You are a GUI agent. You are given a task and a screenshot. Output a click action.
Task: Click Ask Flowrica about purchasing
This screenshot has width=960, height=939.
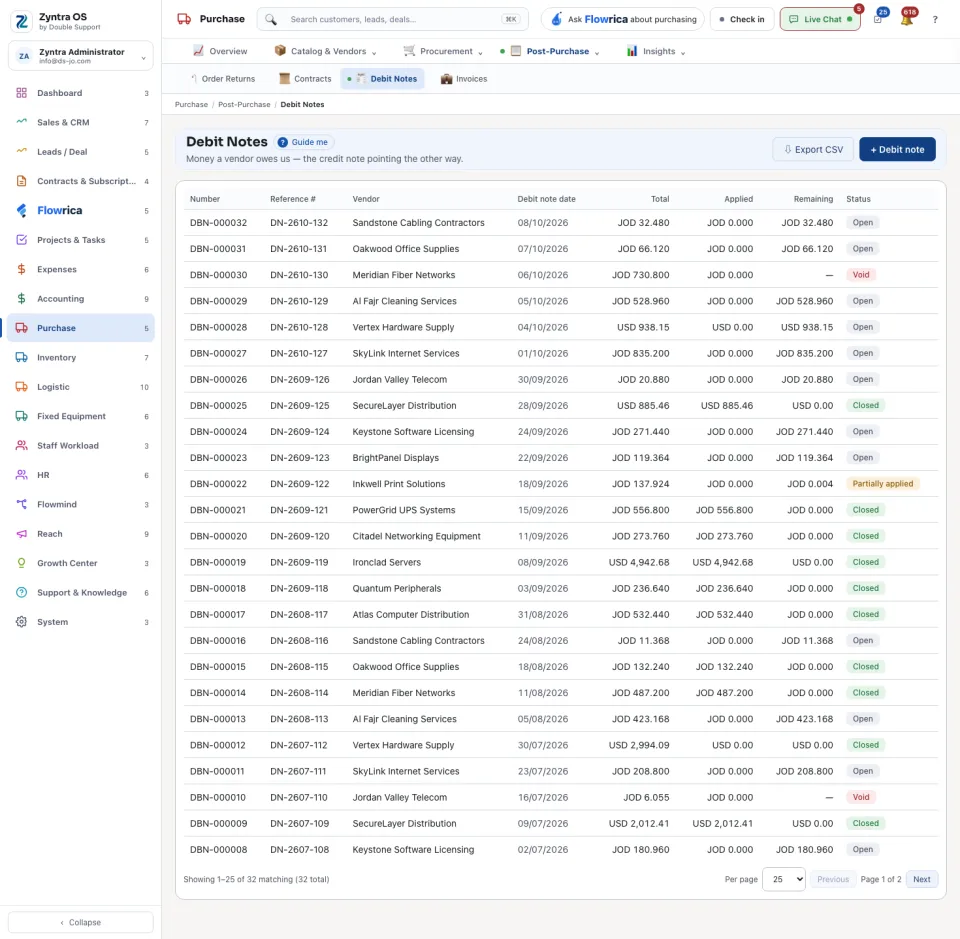coord(623,20)
